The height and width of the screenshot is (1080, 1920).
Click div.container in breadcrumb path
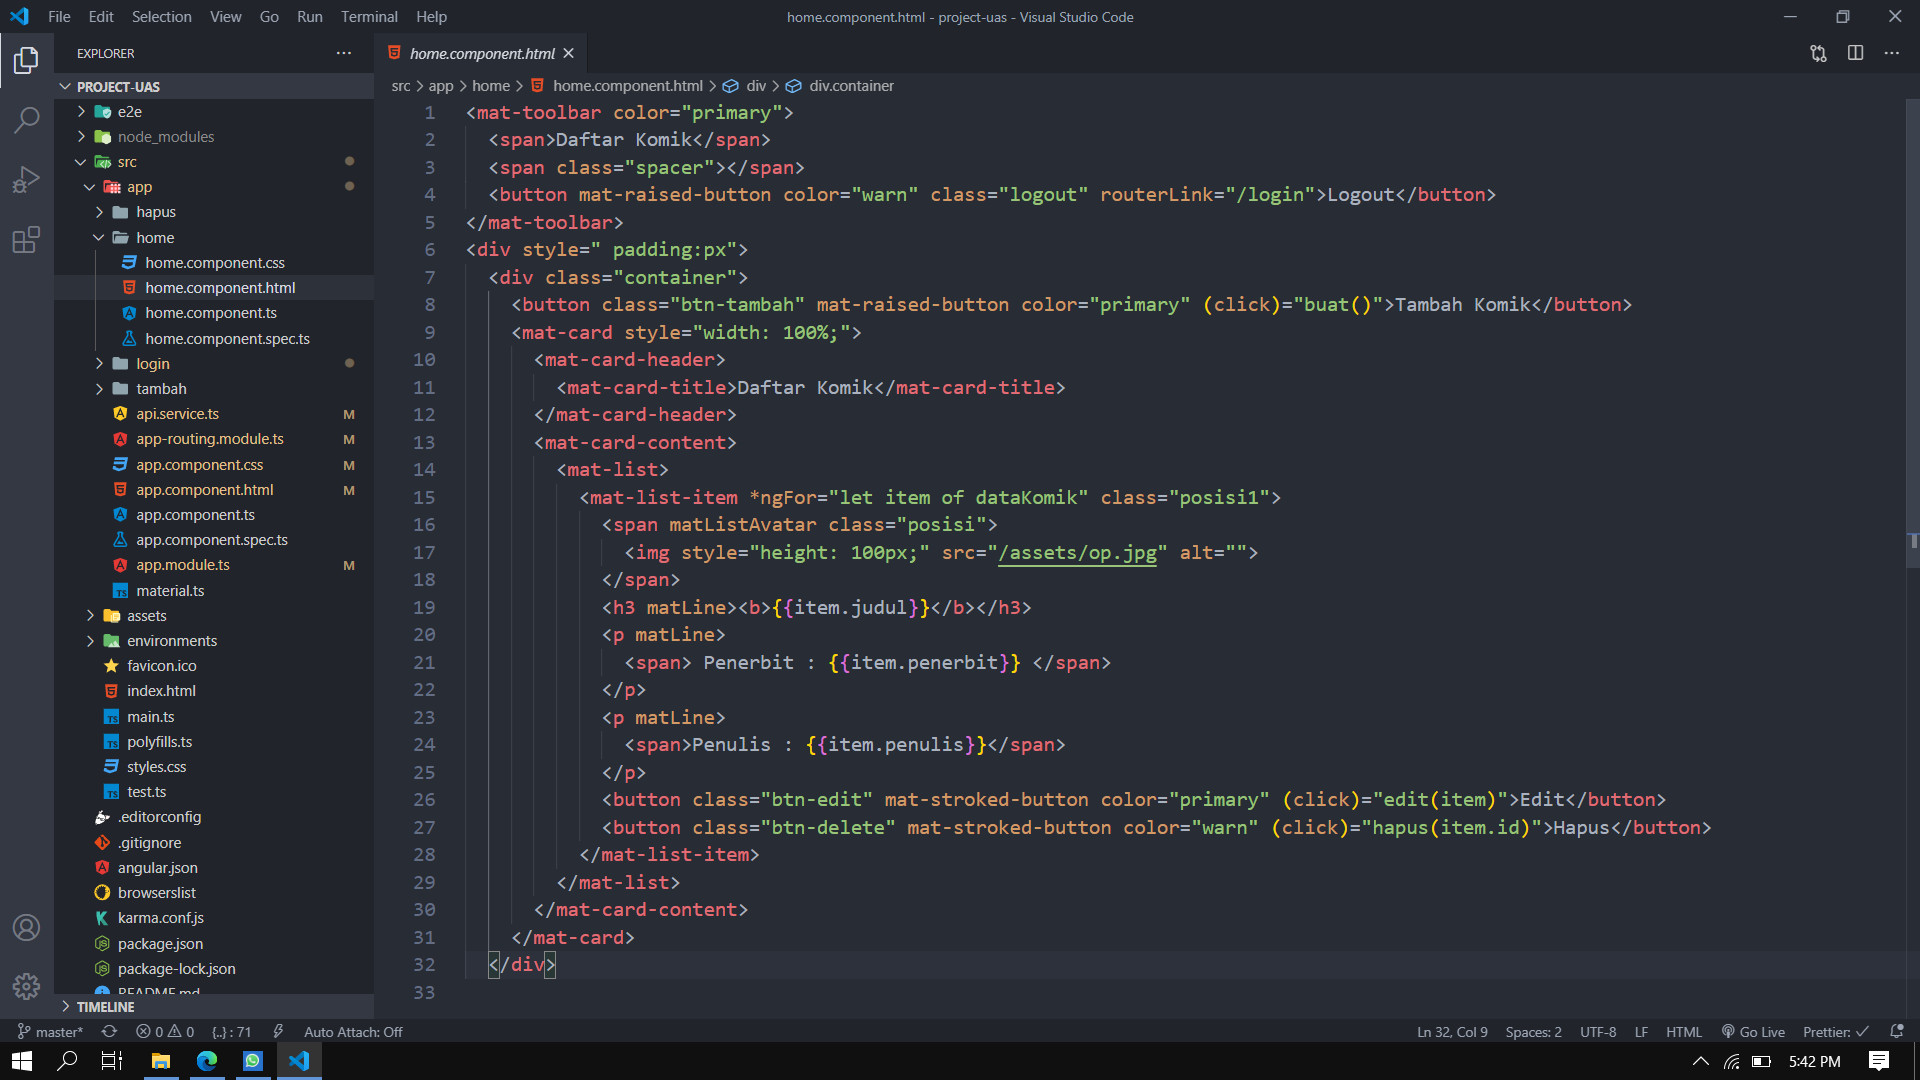[x=851, y=86]
